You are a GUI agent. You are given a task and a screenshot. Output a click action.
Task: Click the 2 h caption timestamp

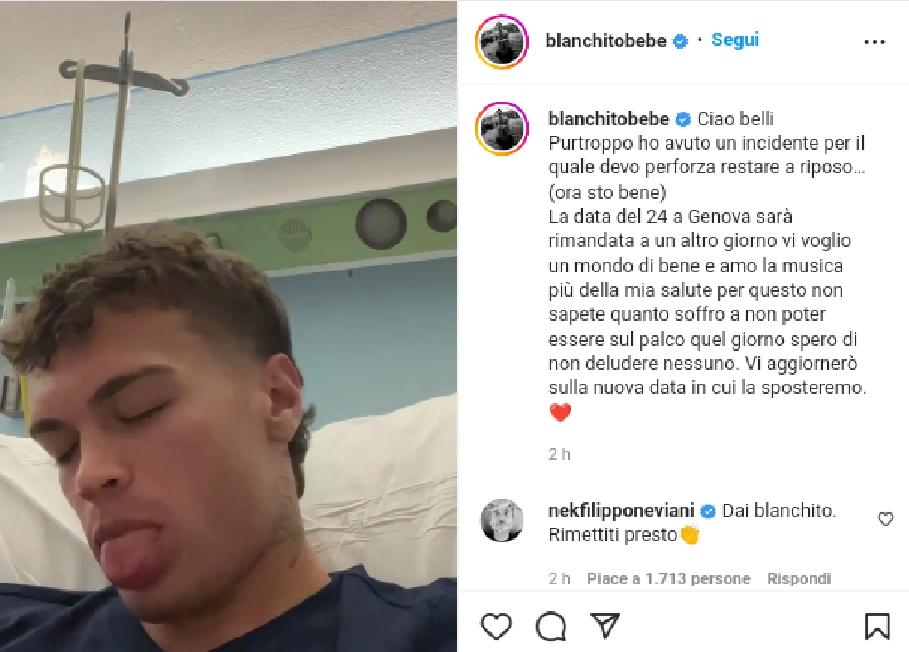coord(559,454)
